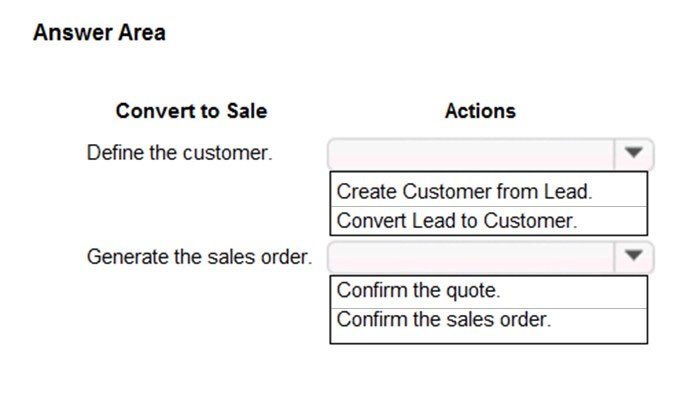
Task: Select Convert Lead to Customer option
Action: (x=488, y=221)
